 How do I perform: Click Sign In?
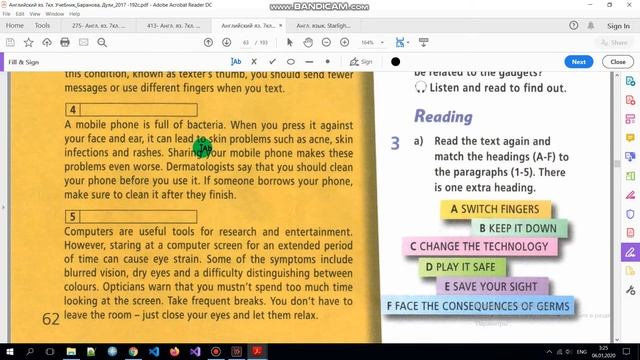click(618, 26)
